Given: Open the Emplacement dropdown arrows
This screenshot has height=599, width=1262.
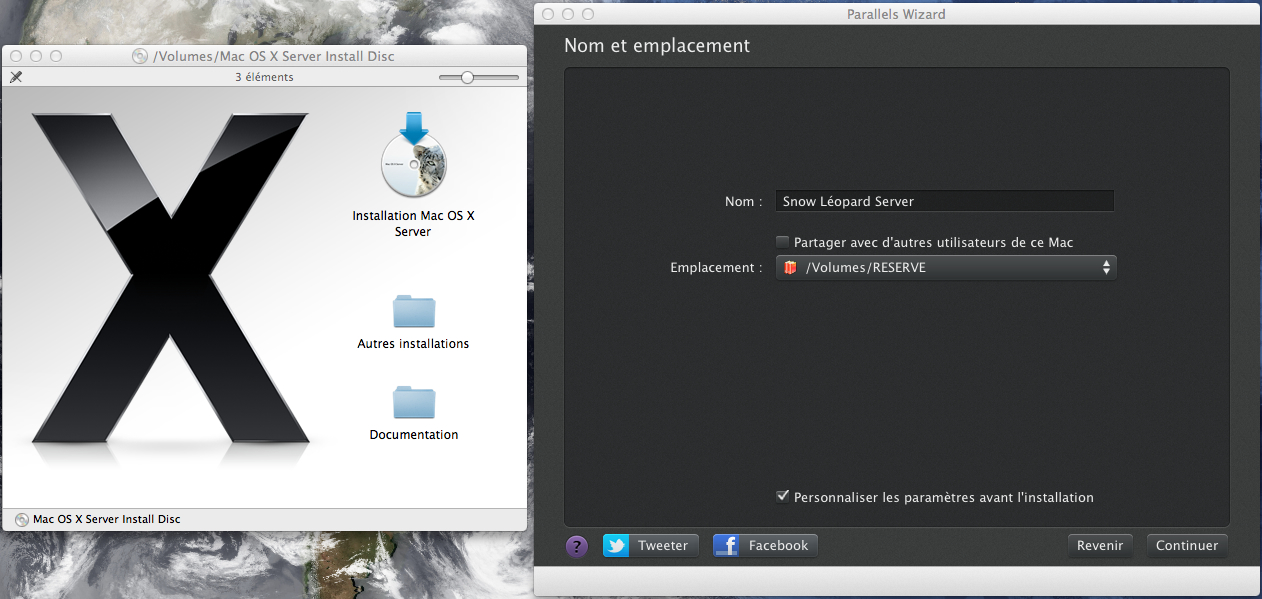Looking at the screenshot, I should tap(1106, 267).
